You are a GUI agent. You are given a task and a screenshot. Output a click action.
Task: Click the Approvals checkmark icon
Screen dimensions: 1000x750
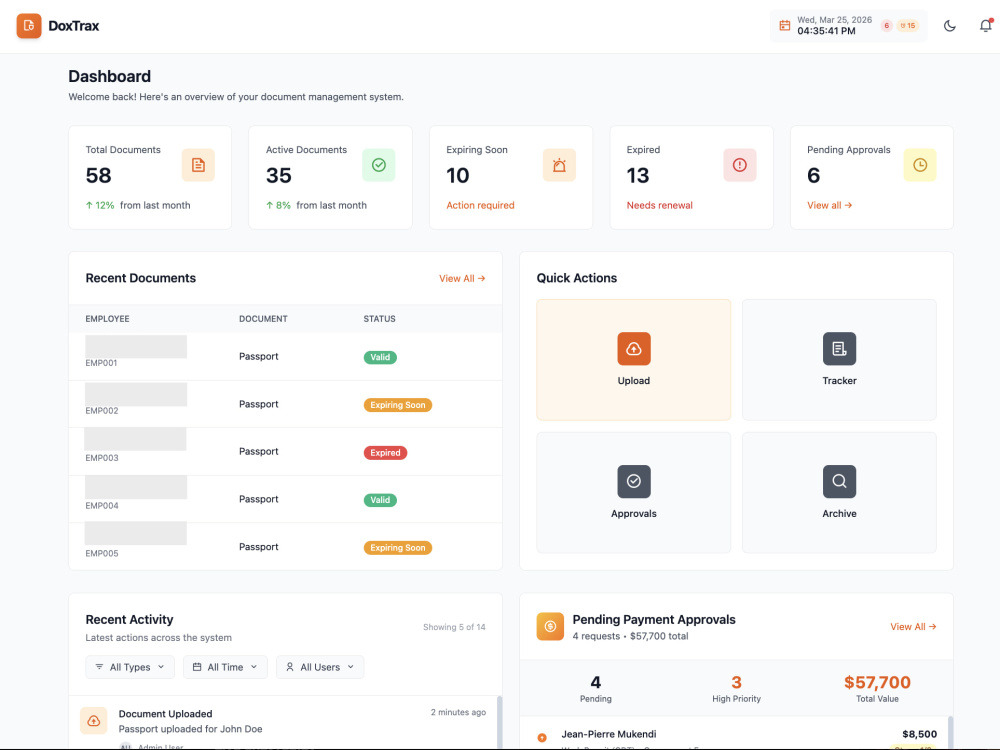(634, 482)
